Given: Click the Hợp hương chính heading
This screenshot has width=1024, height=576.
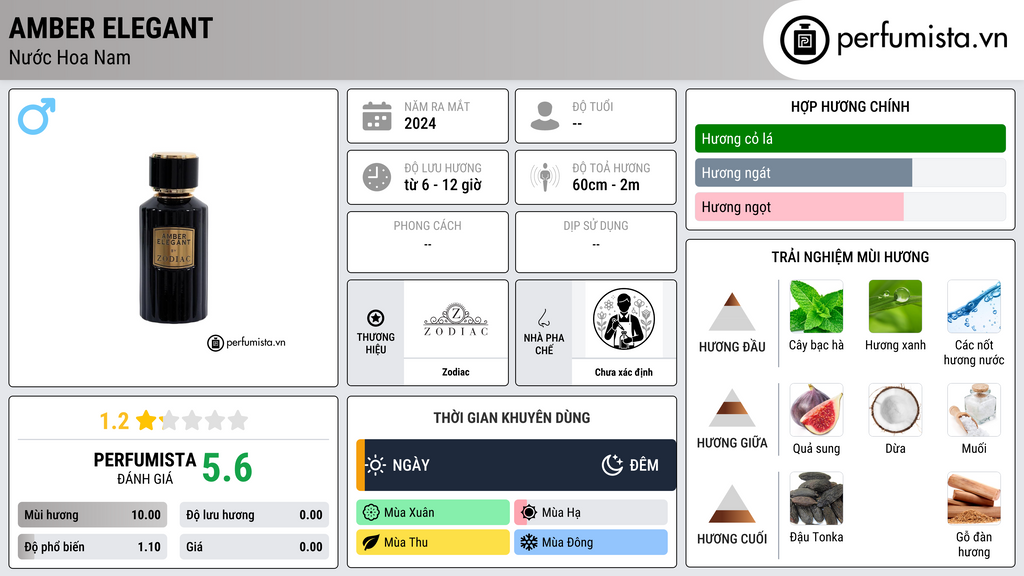Looking at the screenshot, I should (x=850, y=106).
